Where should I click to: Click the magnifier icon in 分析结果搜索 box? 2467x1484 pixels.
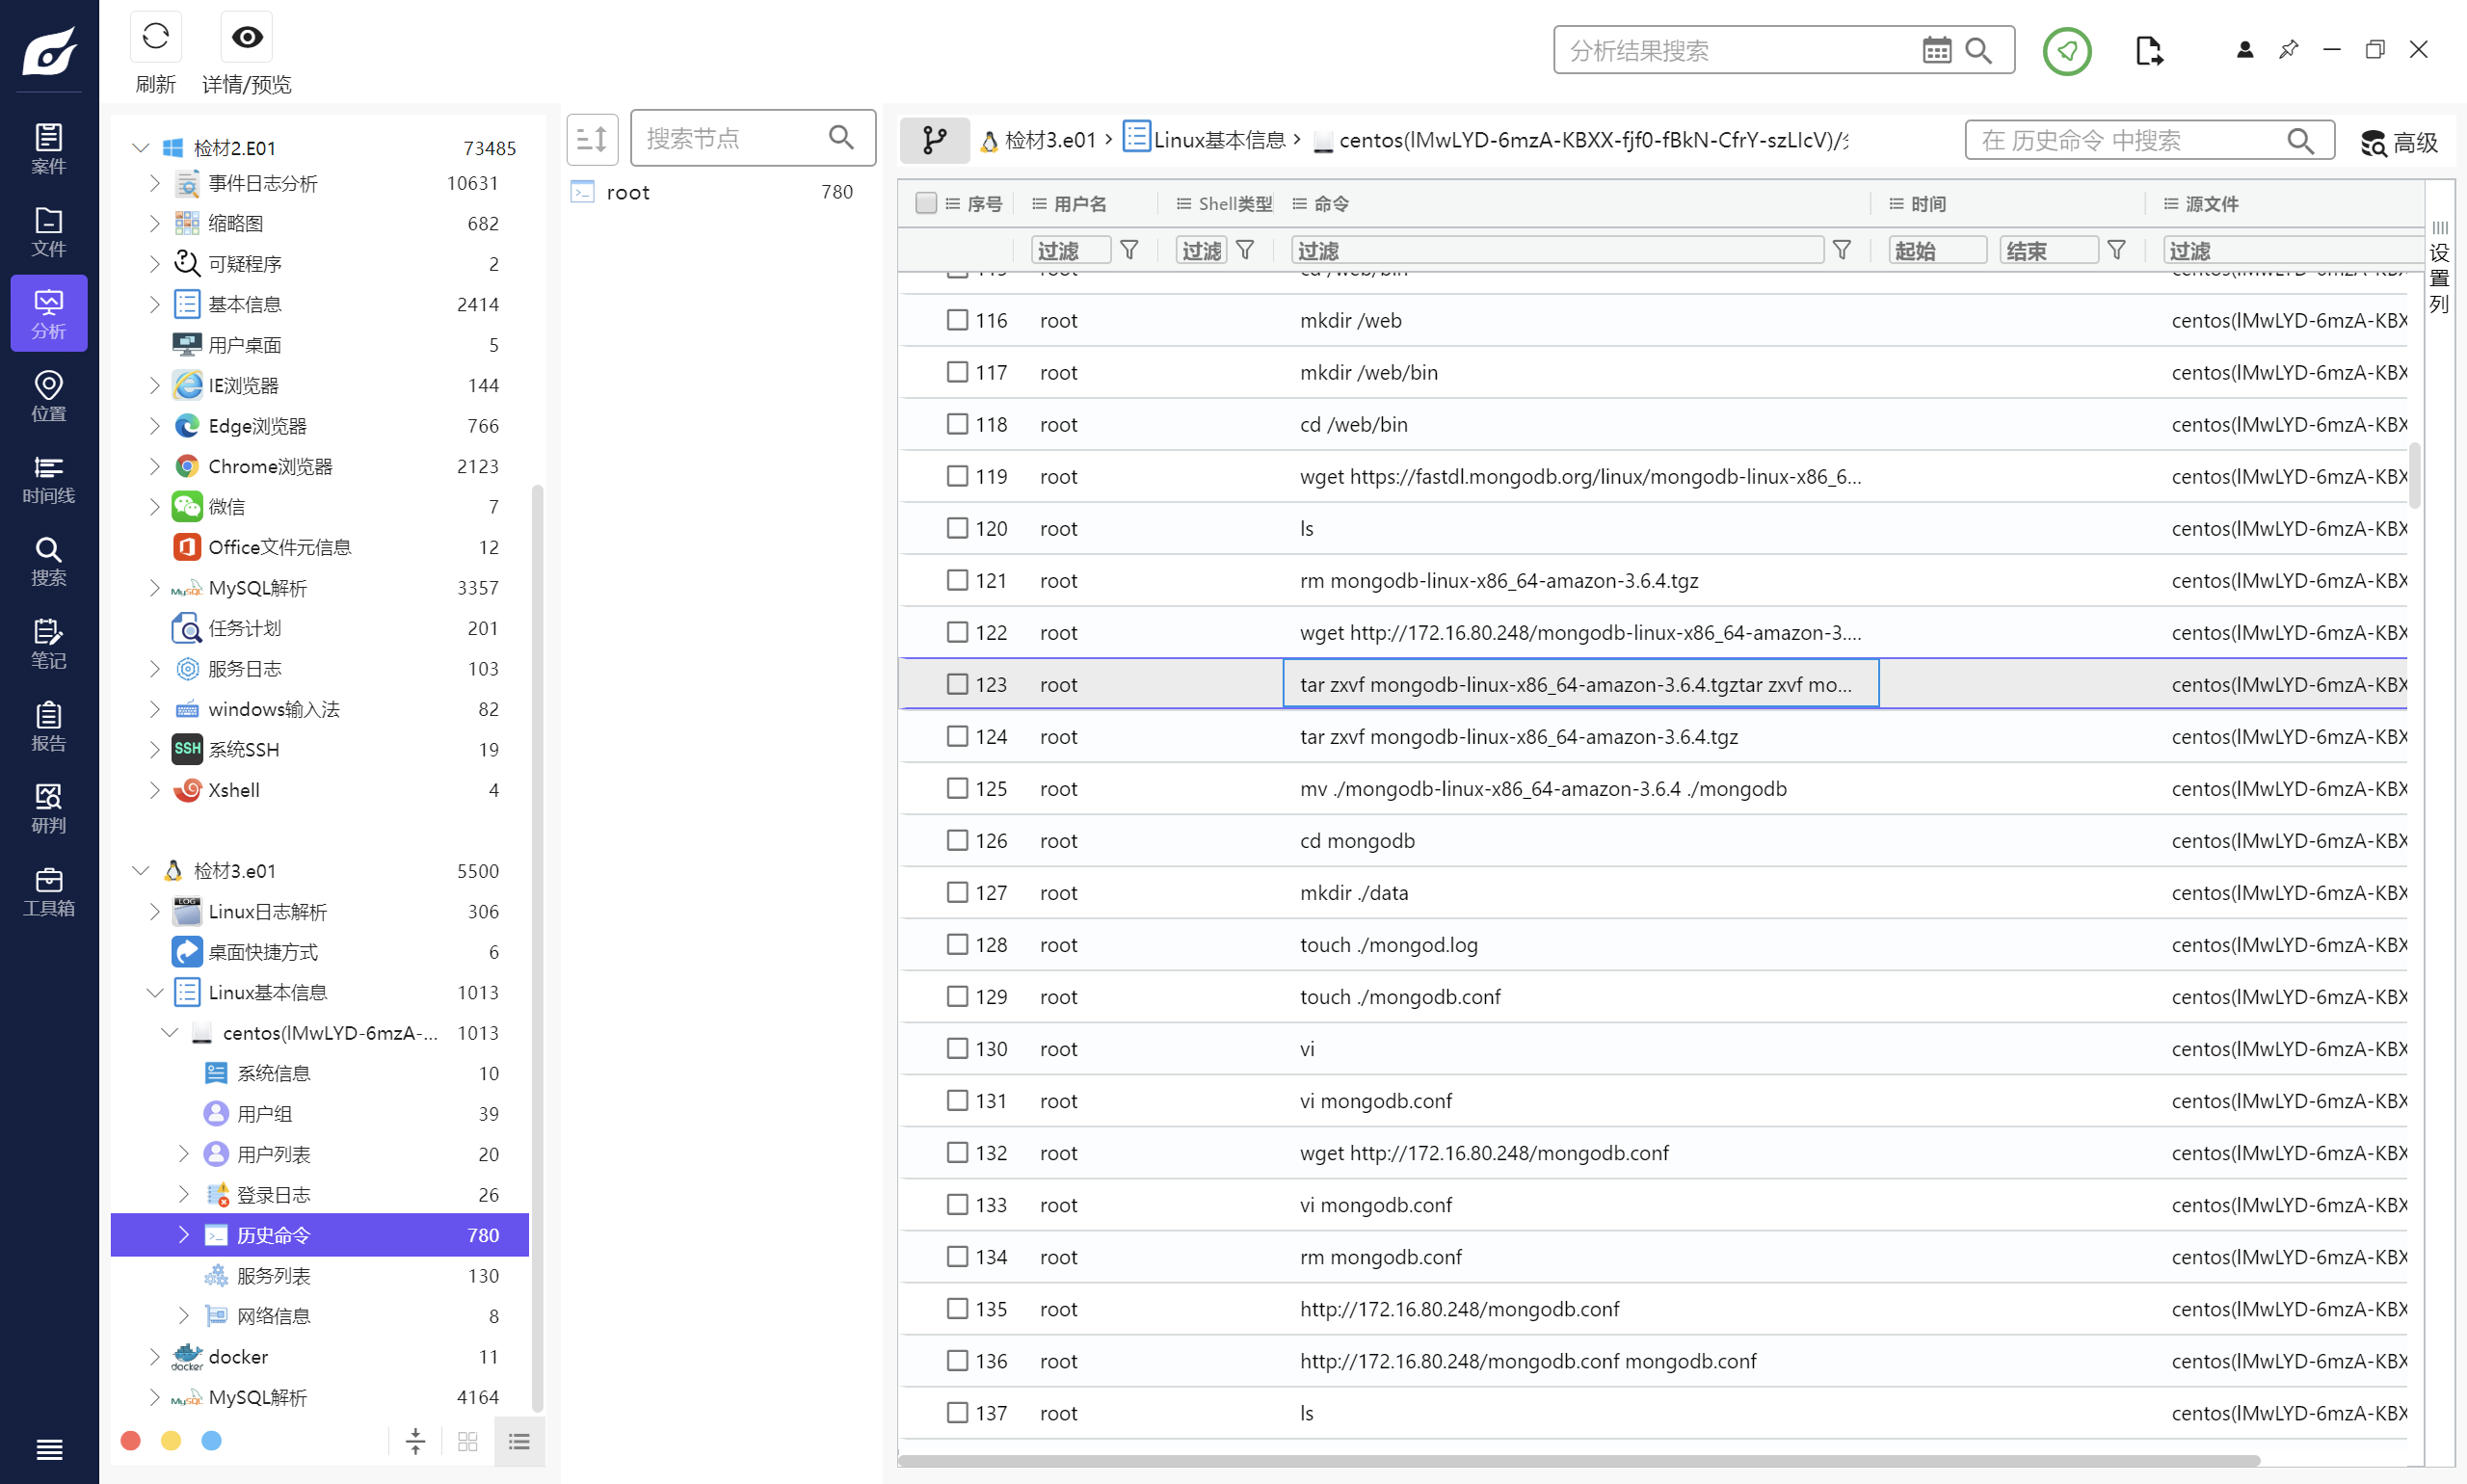click(x=1978, y=50)
